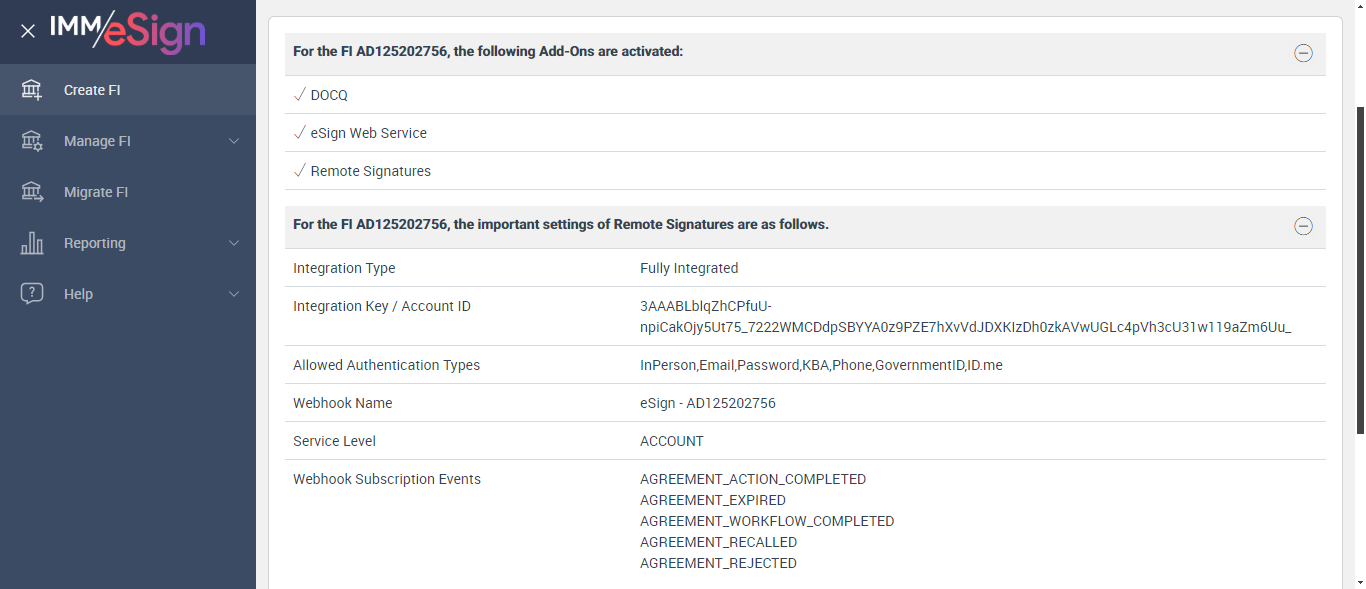
Task: Expand the Manage FI submenu chevron
Action: point(234,141)
